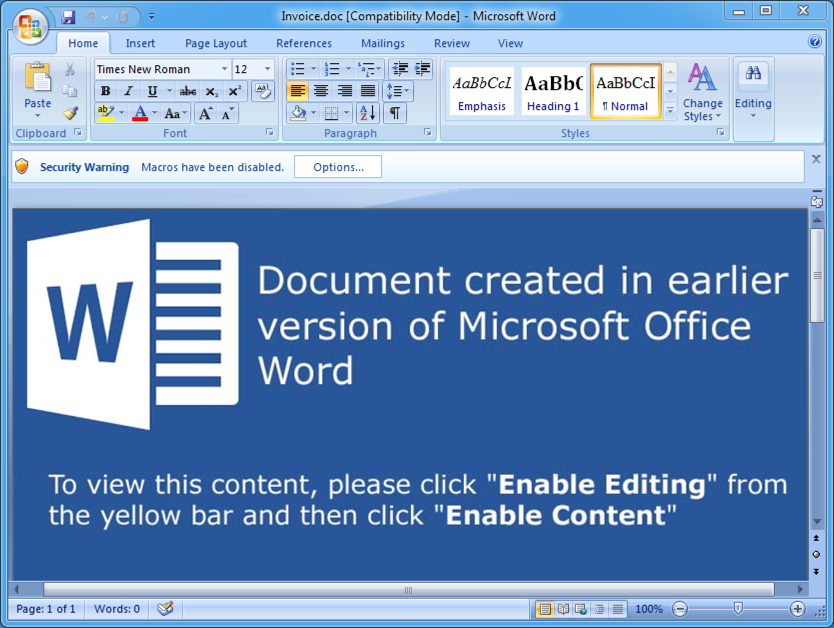The width and height of the screenshot is (834, 628).
Task: Click the 100% zoom level button
Action: (649, 609)
